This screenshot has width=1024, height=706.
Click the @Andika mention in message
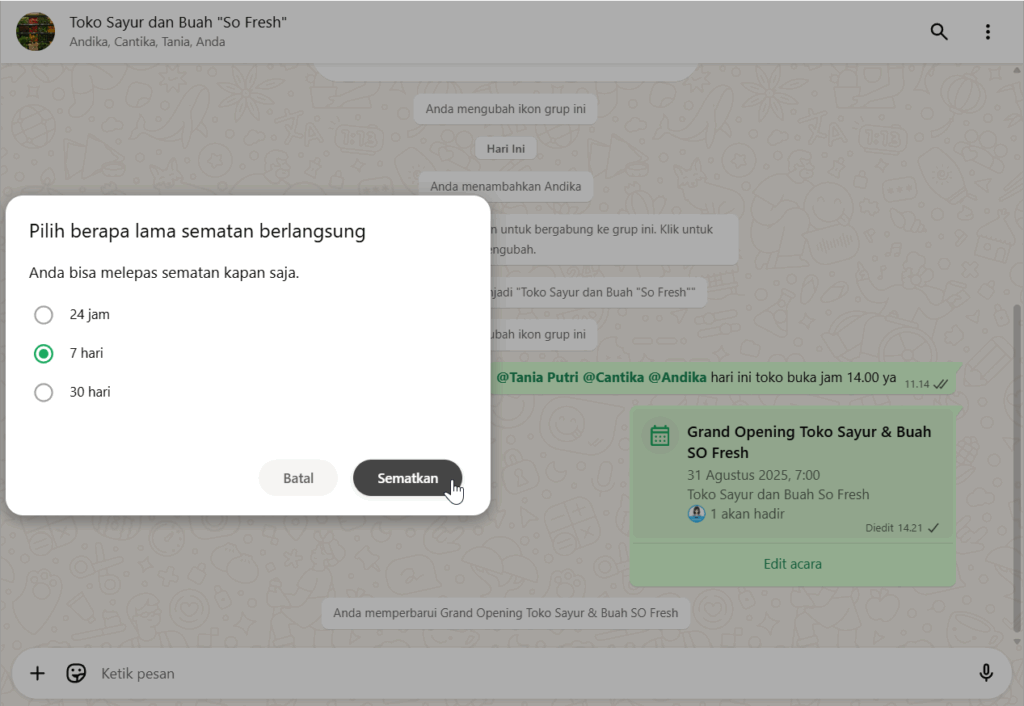(677, 378)
